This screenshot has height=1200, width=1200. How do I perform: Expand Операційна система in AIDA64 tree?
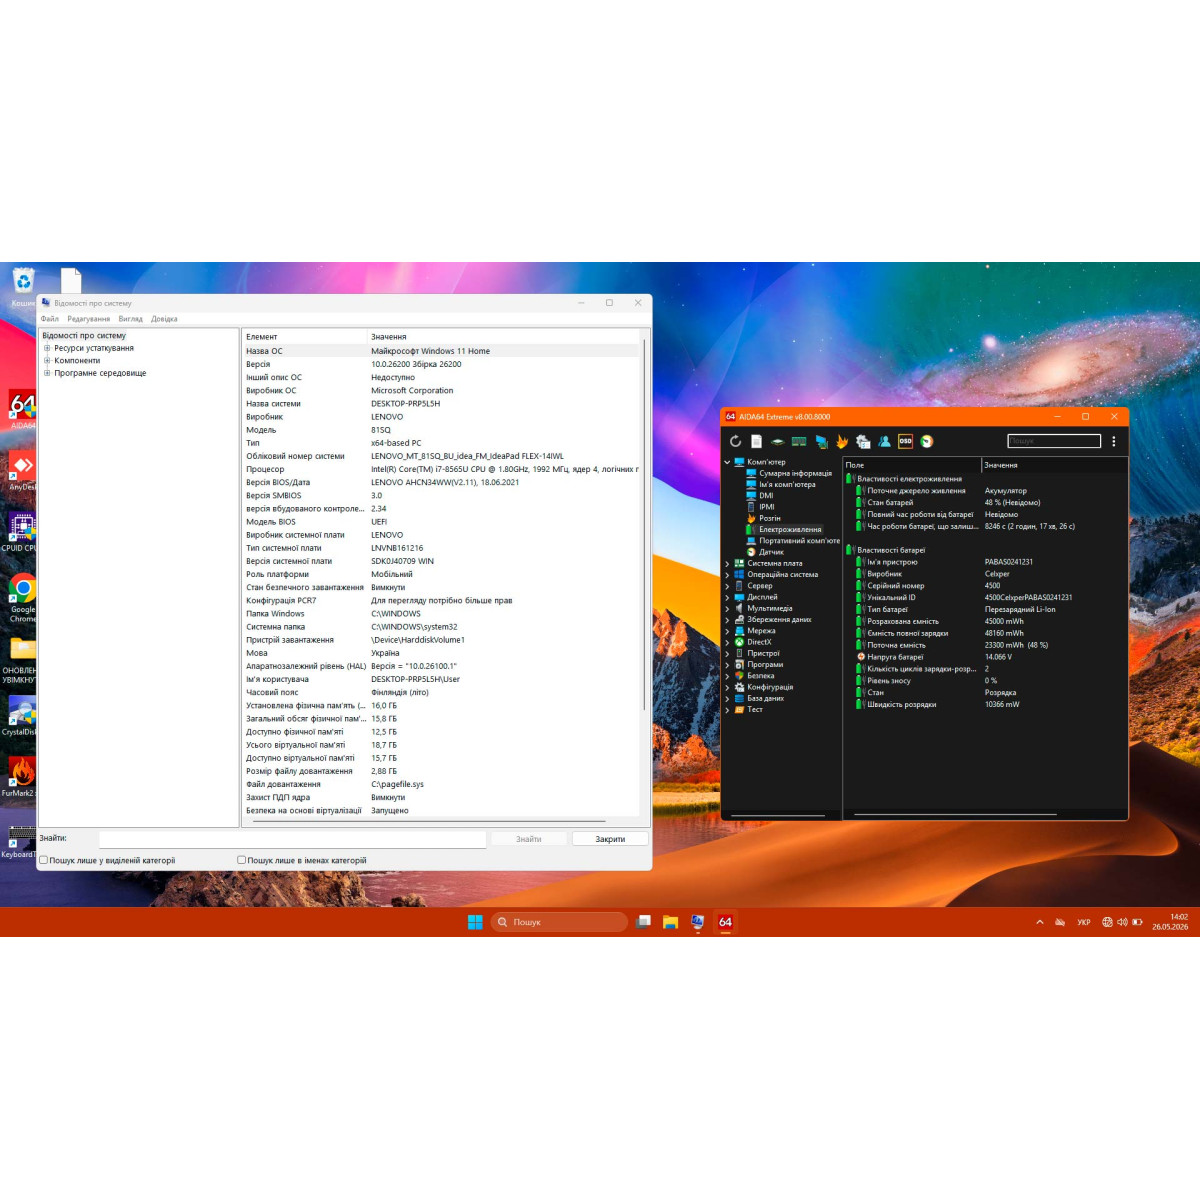727,575
